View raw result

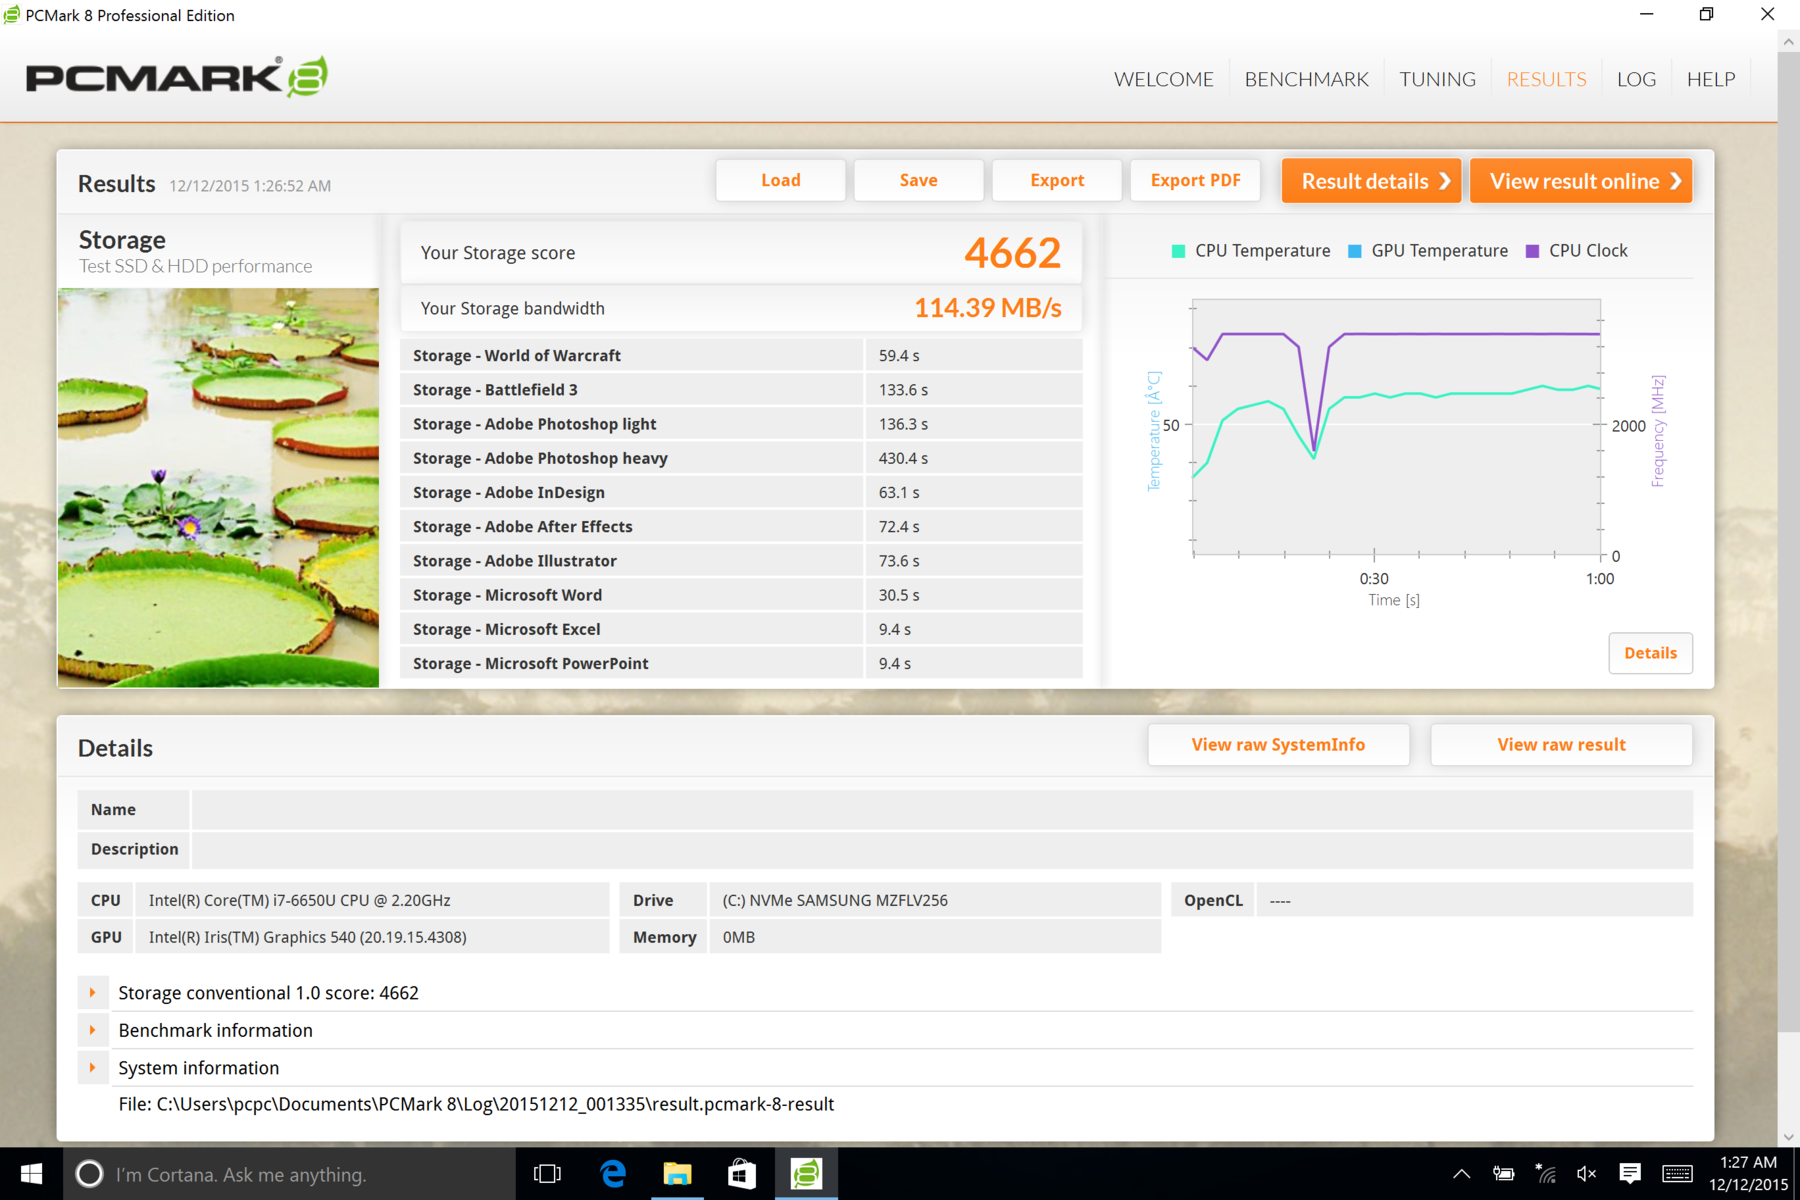(x=1561, y=745)
